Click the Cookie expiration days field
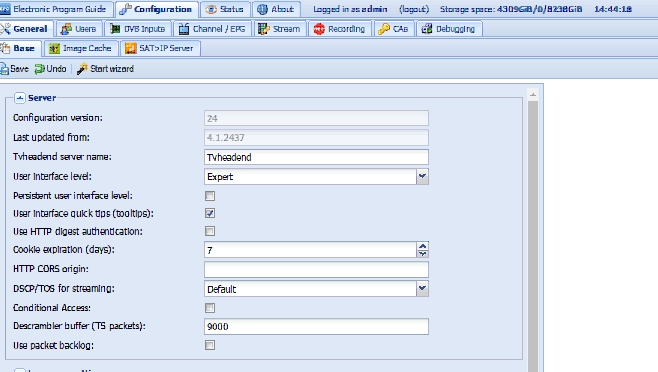 pos(310,250)
